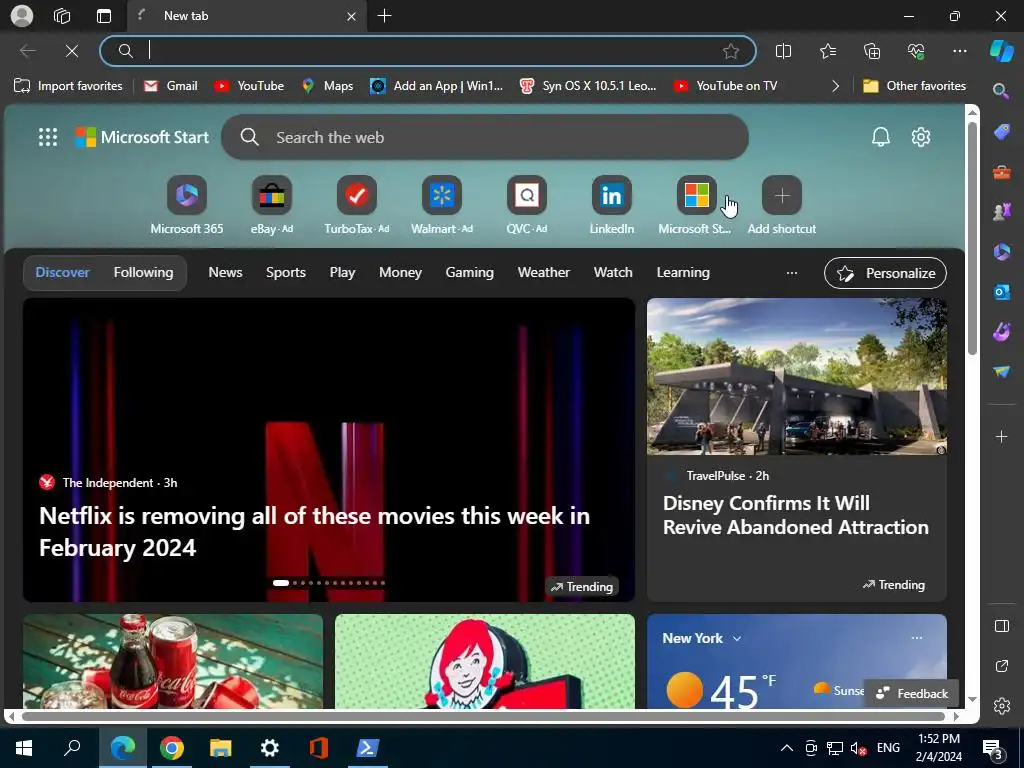Open the Walmart quick link
The height and width of the screenshot is (768, 1024).
coord(441,206)
